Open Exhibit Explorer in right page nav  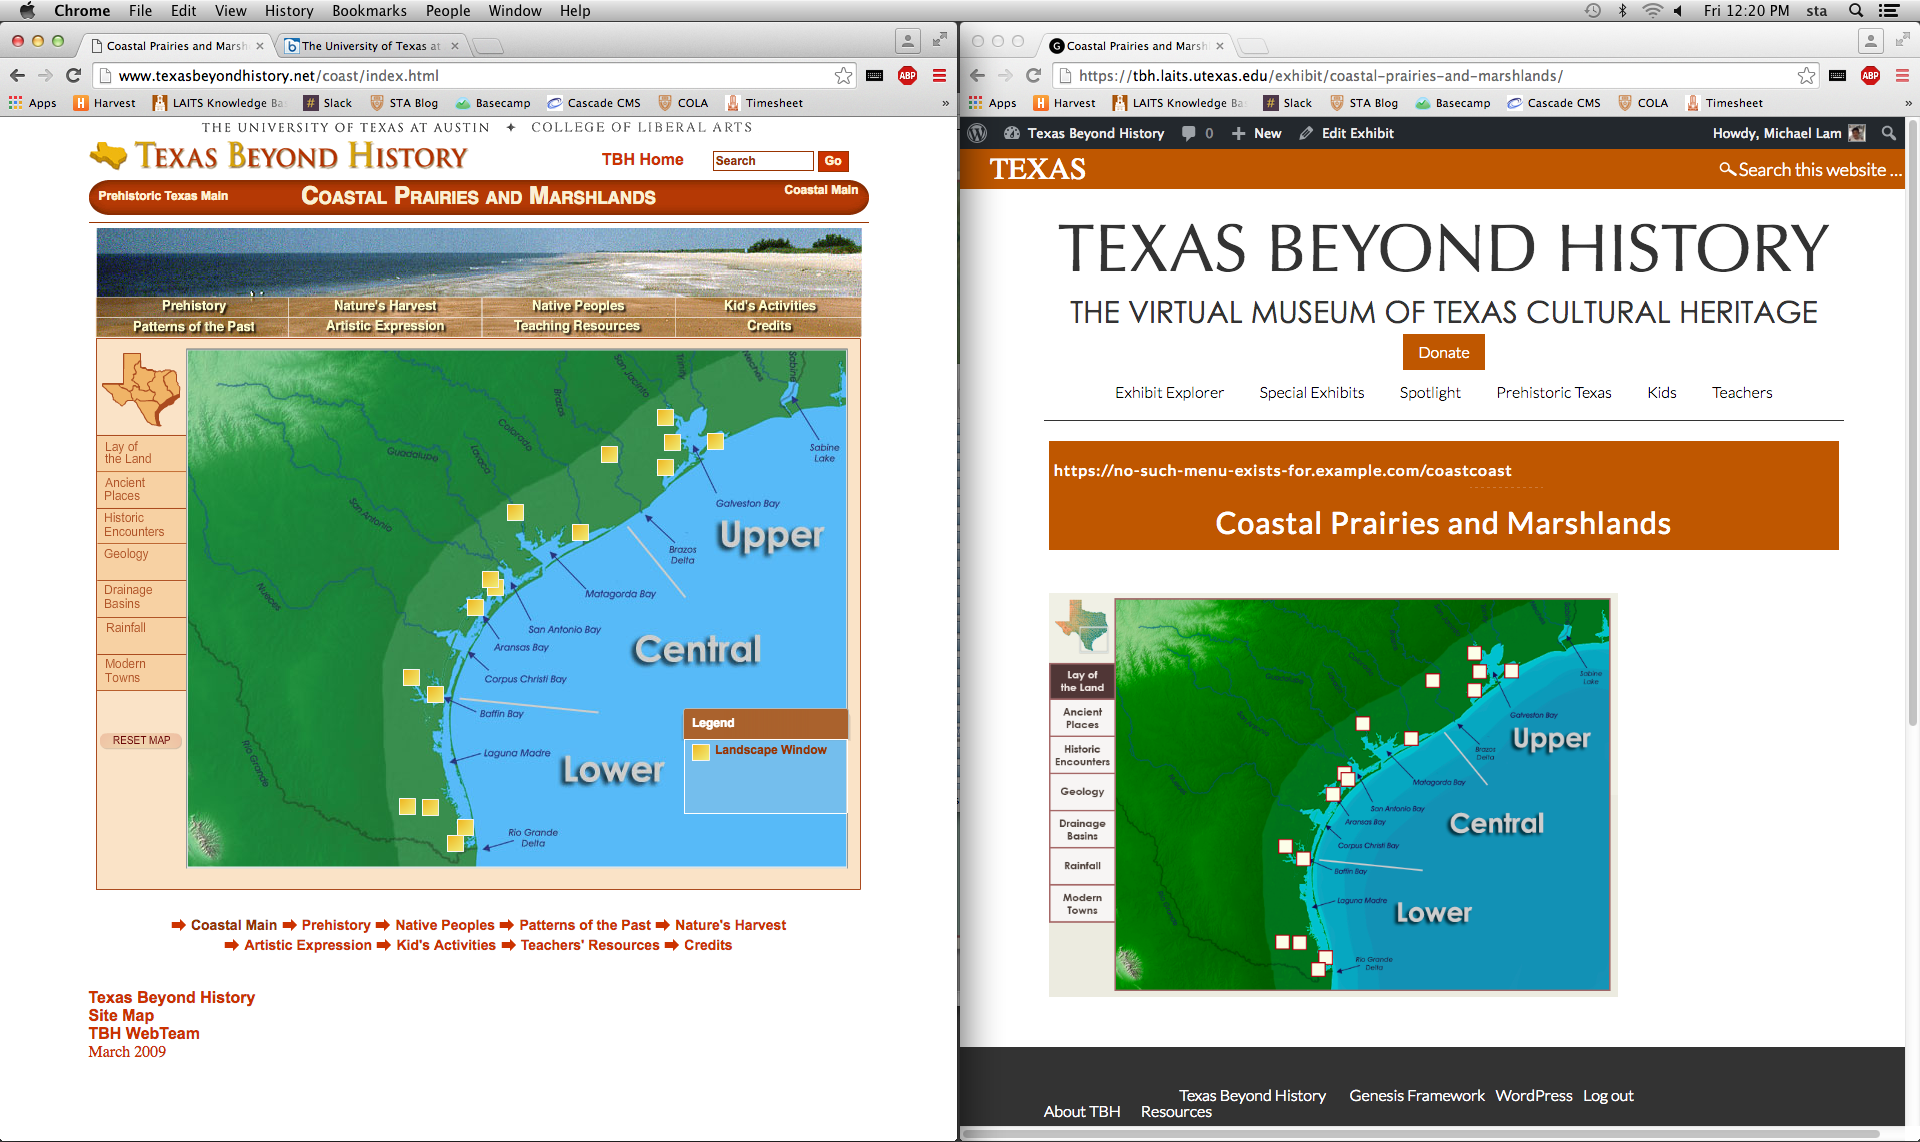click(x=1169, y=393)
